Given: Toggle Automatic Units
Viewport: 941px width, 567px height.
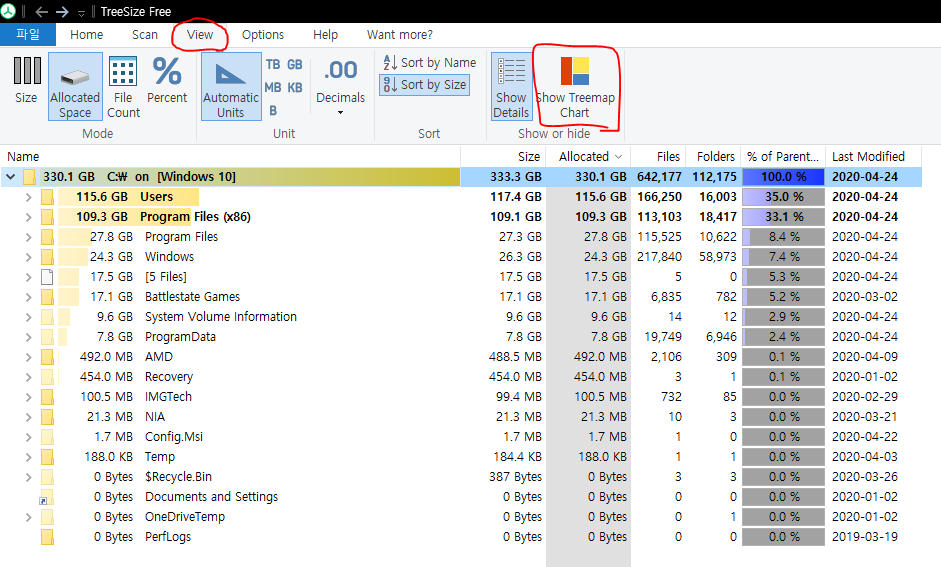Looking at the screenshot, I should 230,86.
